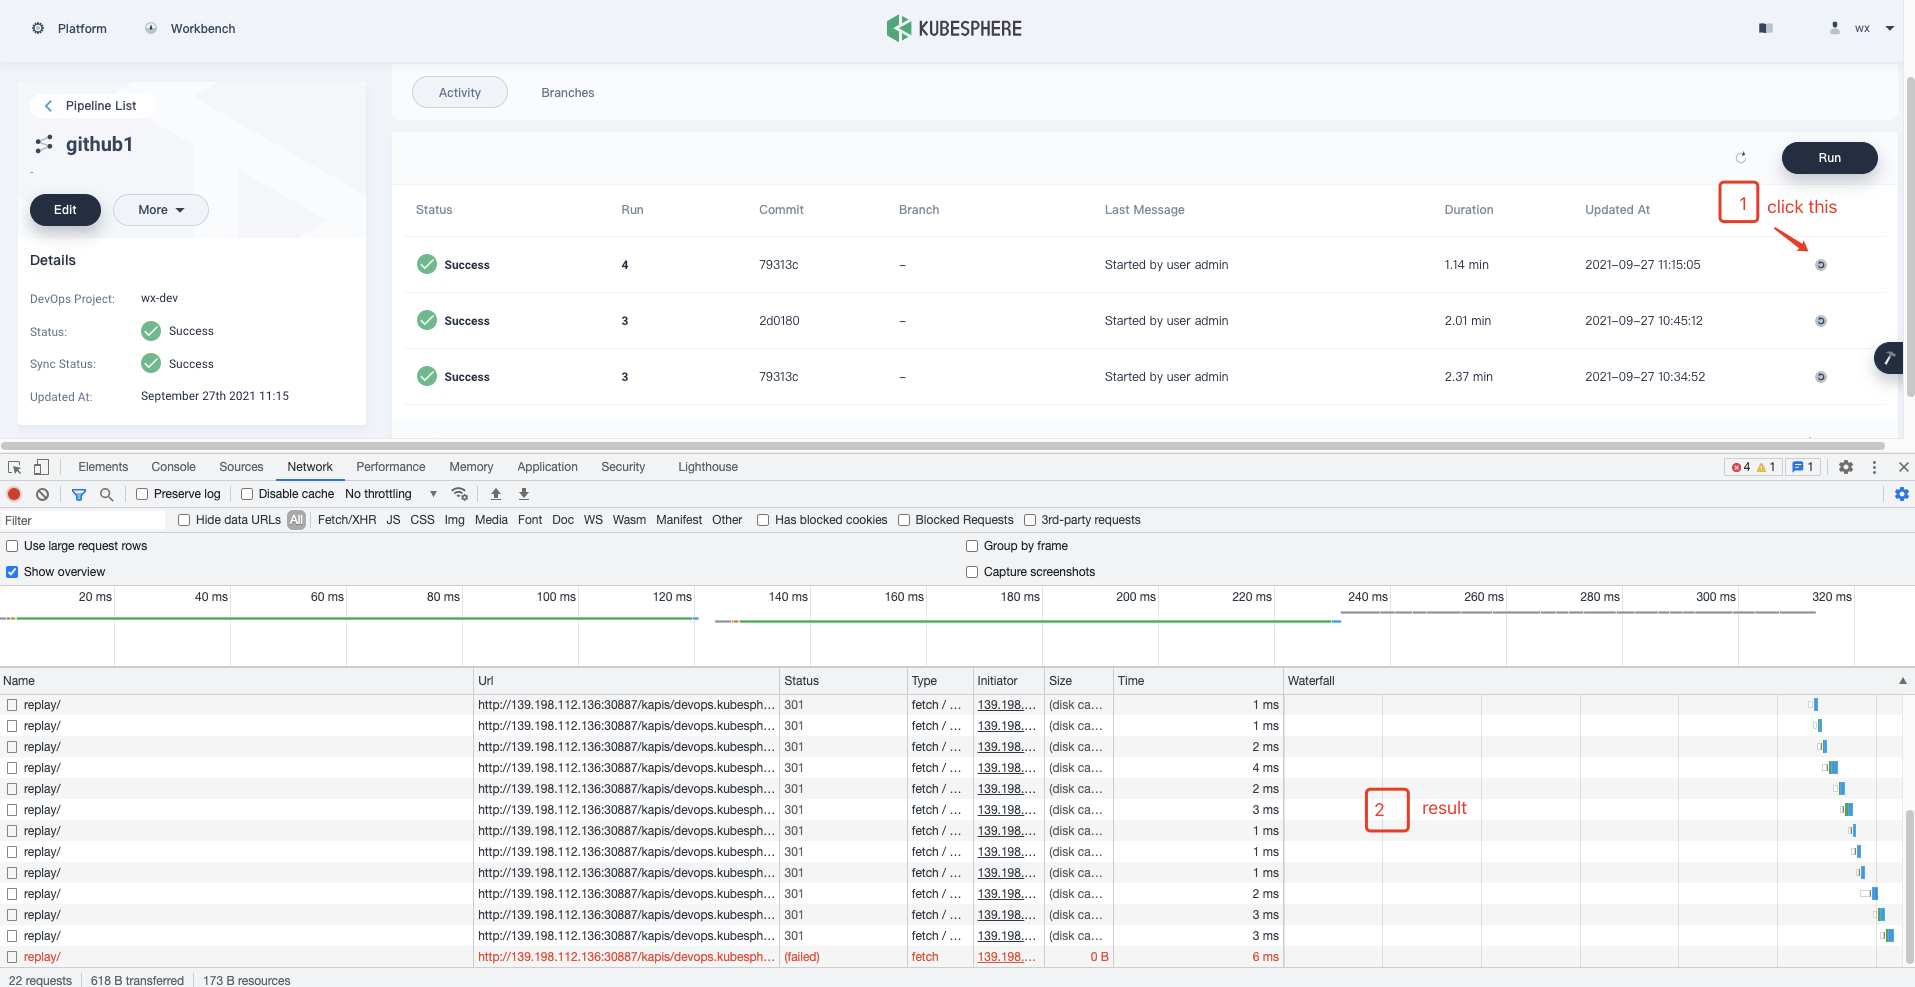The height and width of the screenshot is (987, 1915).
Task: Enable the Disable cache checkbox
Action: [x=247, y=493]
